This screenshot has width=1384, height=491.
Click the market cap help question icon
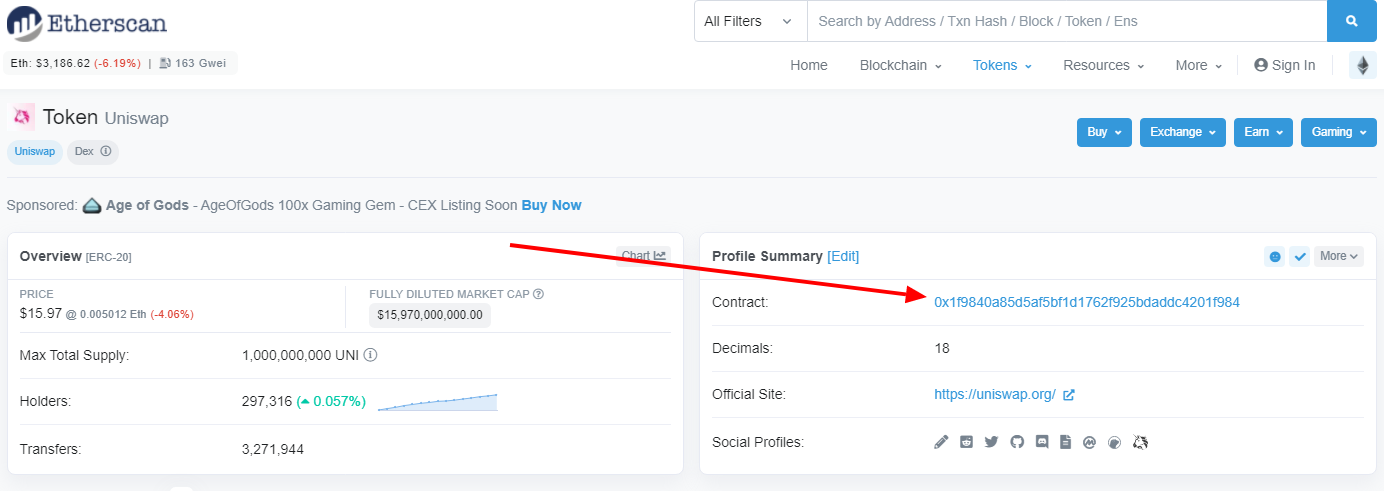tap(538, 294)
